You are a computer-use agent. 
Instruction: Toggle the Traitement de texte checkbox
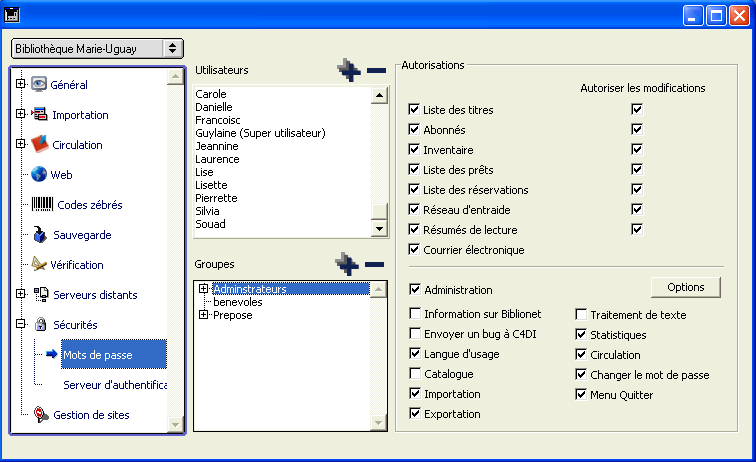[x=581, y=315]
